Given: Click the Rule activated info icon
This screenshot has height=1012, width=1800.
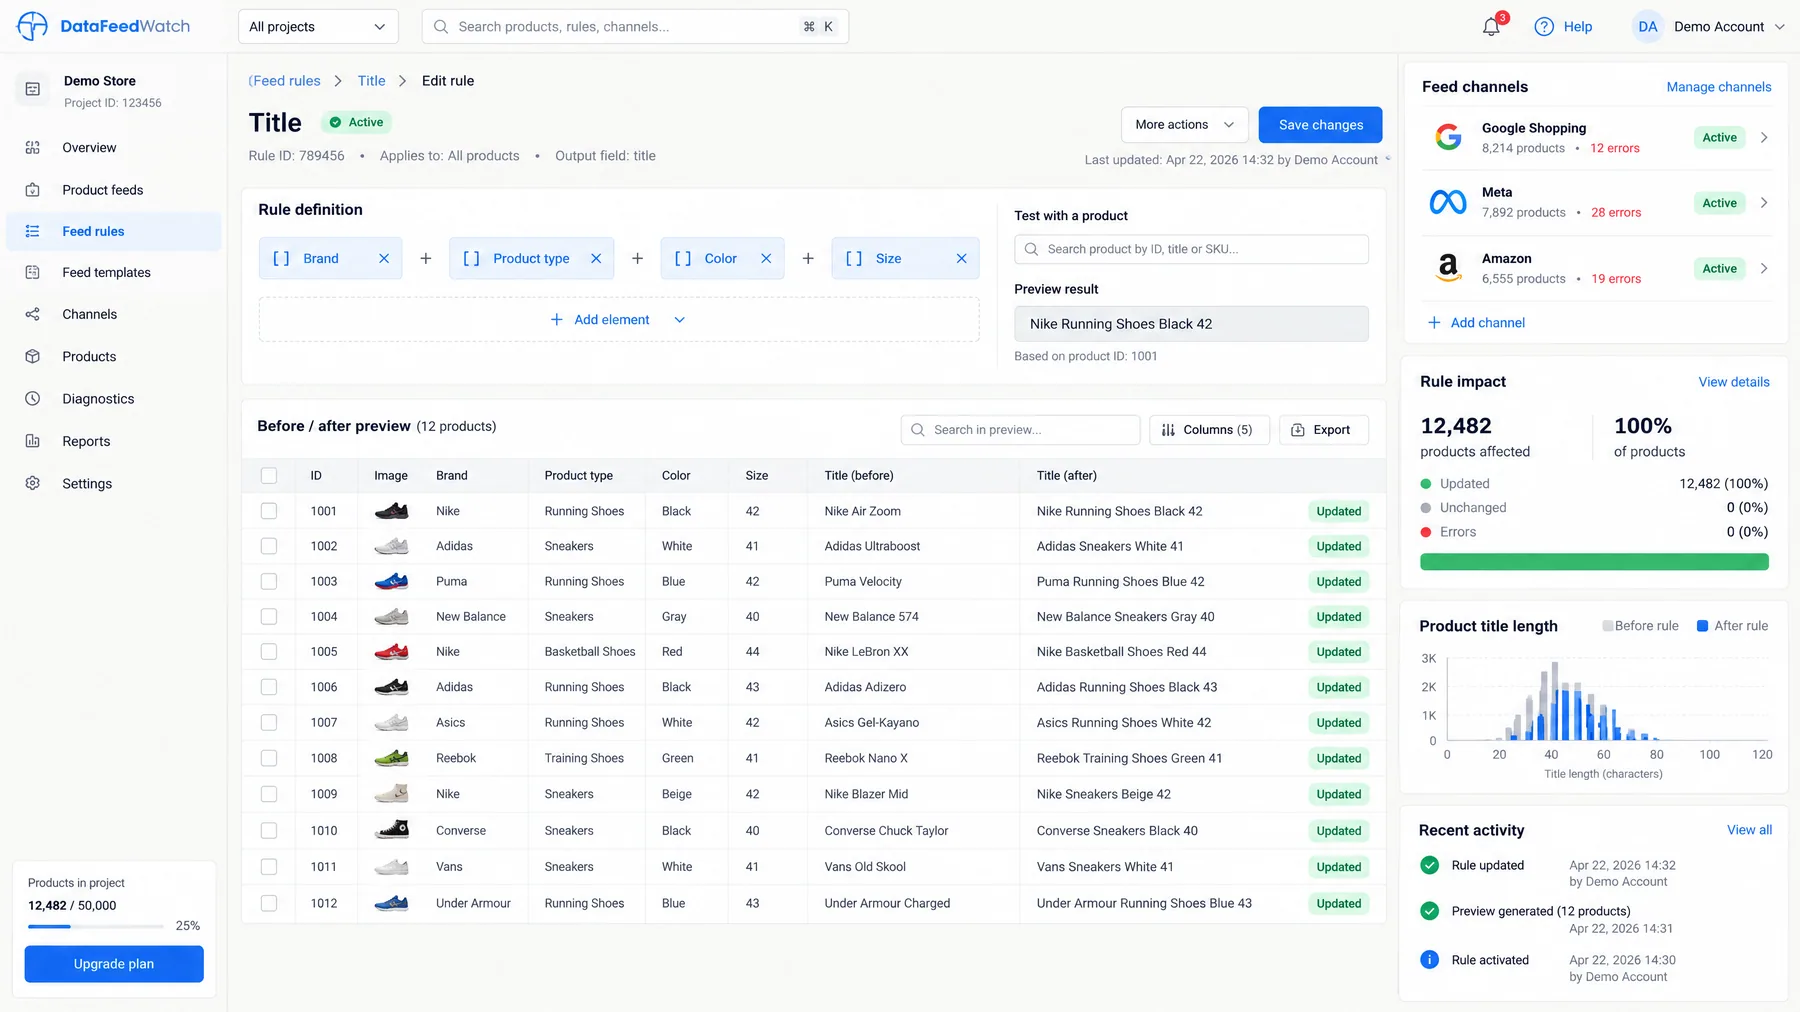Looking at the screenshot, I should point(1430,960).
